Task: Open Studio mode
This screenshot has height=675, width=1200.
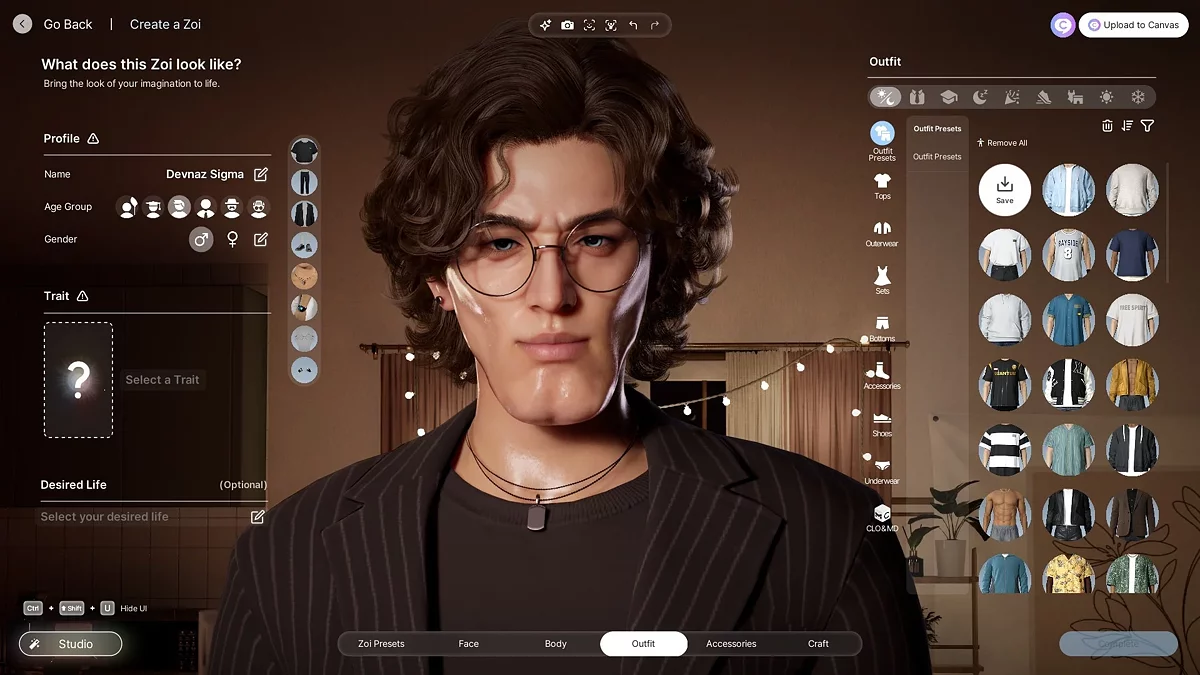Action: [x=70, y=644]
